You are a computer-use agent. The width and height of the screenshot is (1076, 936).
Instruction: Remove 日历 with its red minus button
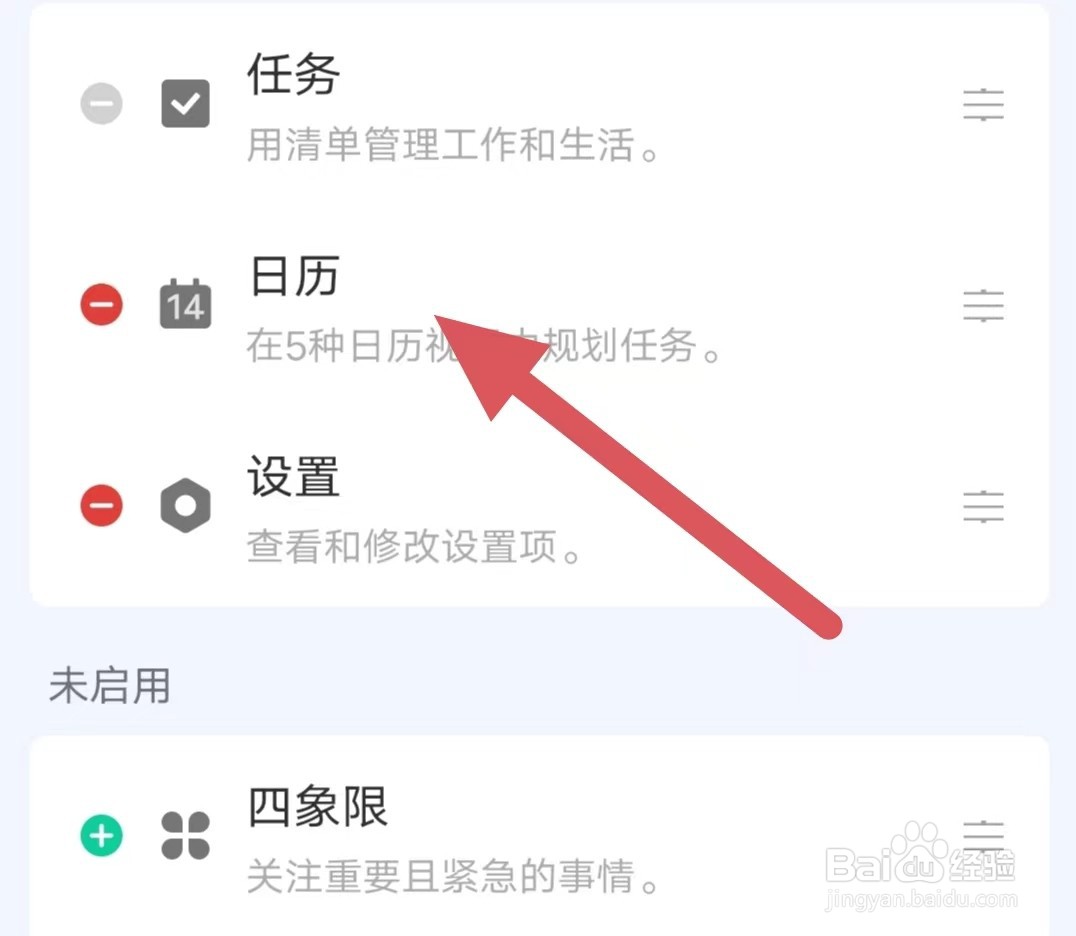[x=102, y=304]
